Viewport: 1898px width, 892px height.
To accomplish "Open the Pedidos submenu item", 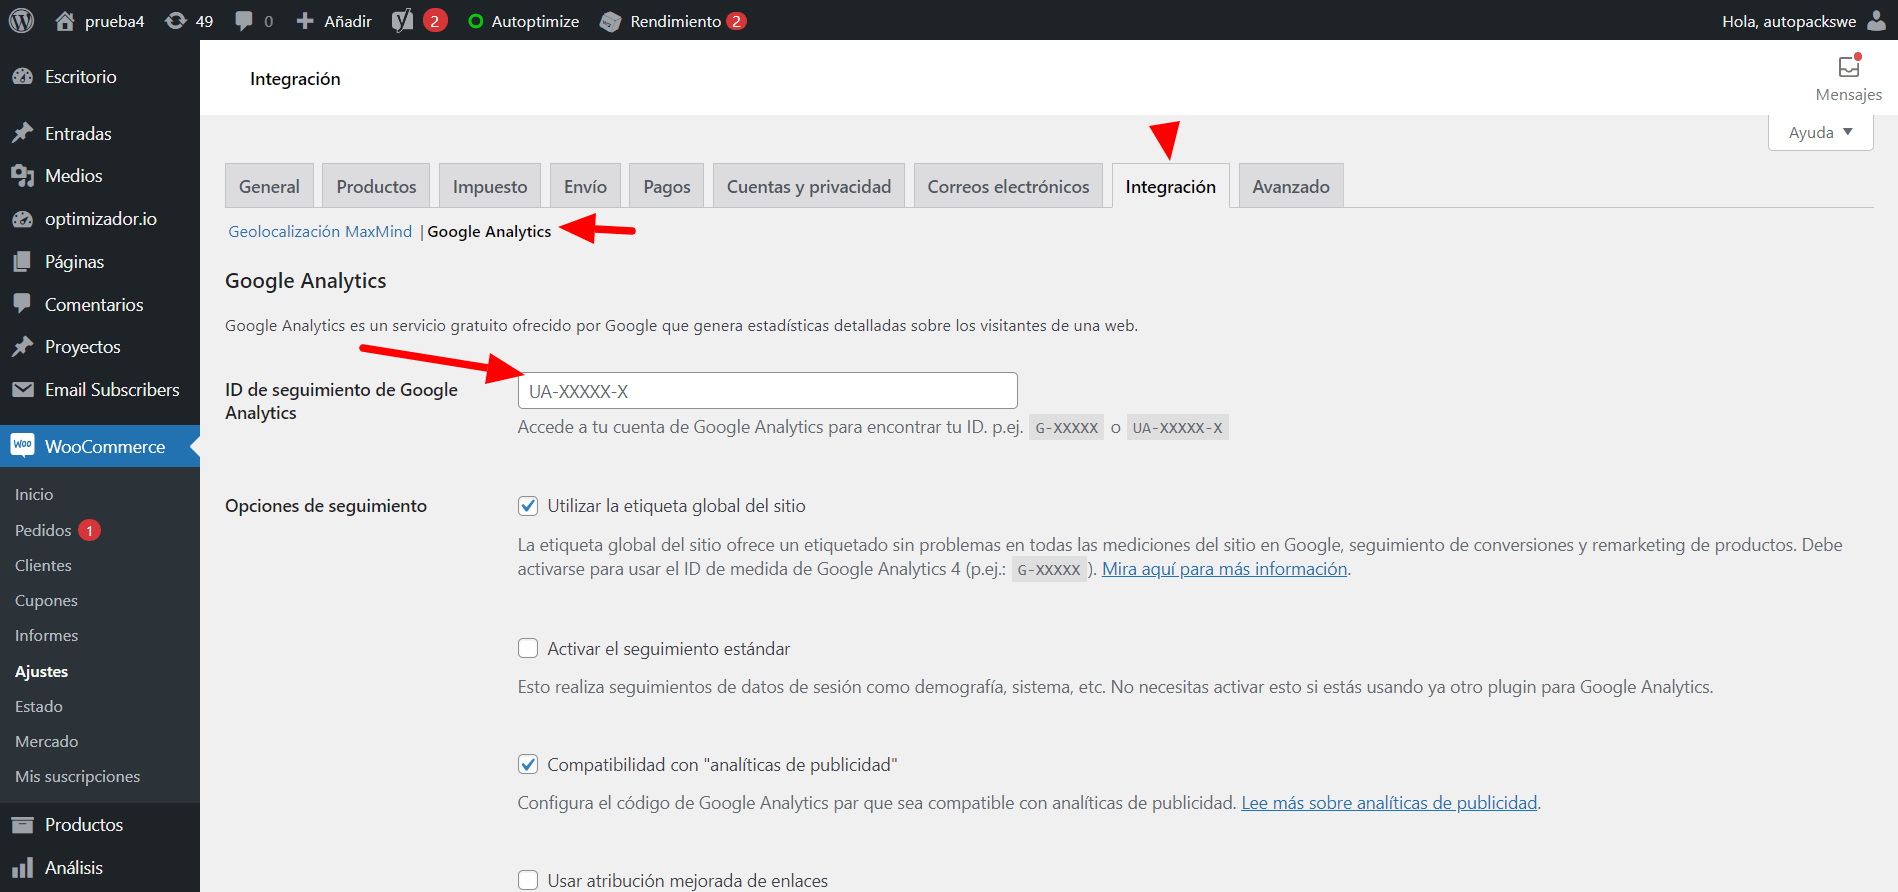I will click(43, 530).
